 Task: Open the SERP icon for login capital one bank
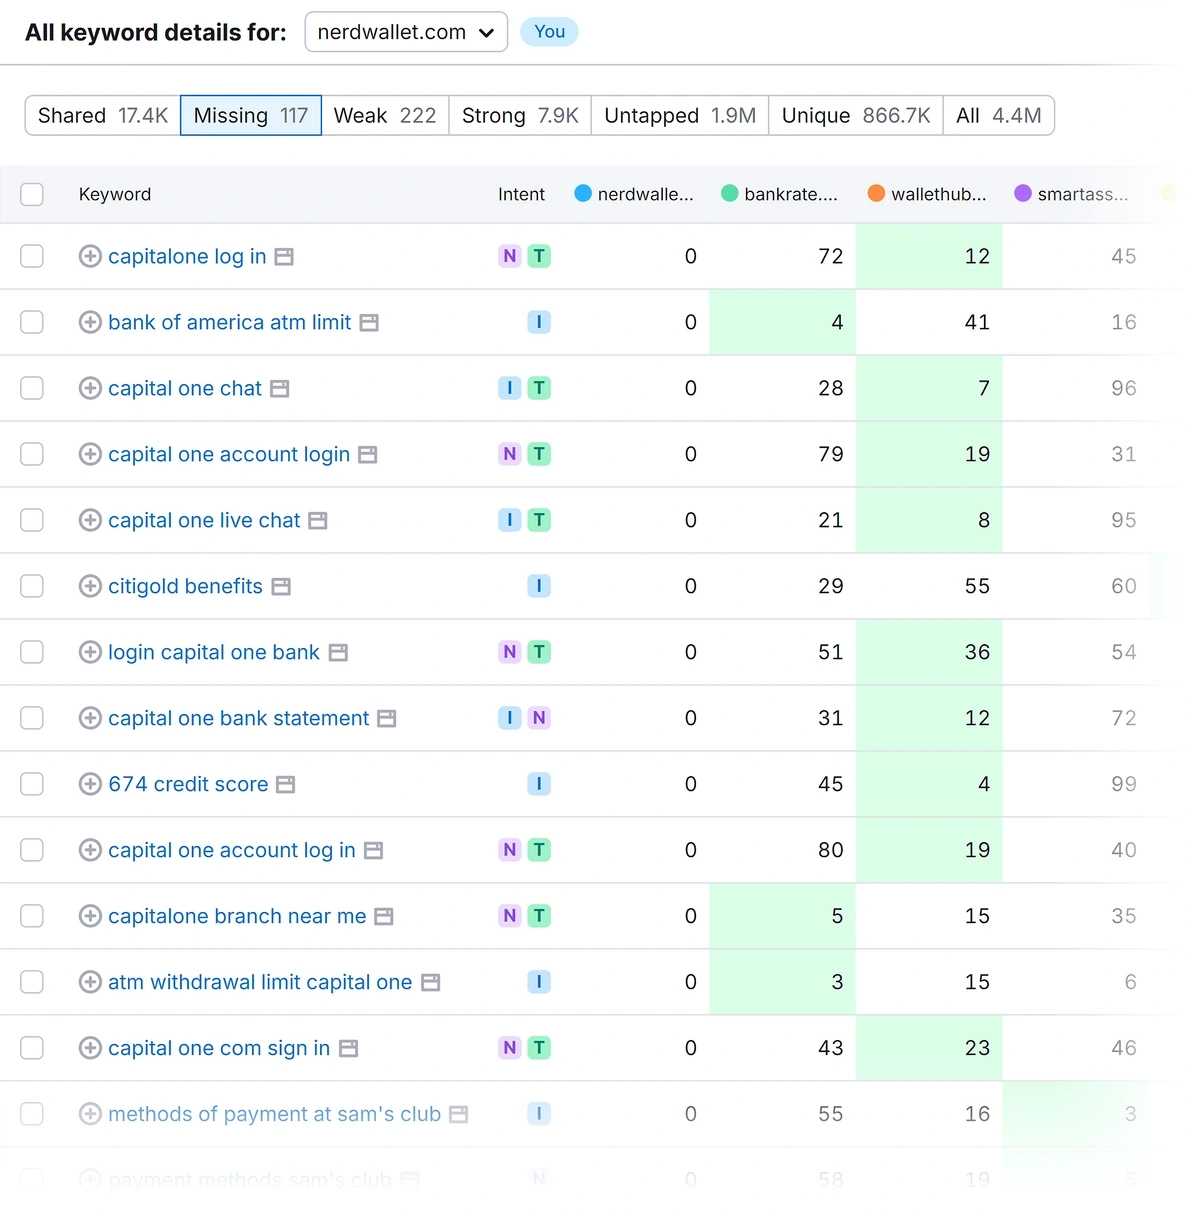(x=338, y=653)
